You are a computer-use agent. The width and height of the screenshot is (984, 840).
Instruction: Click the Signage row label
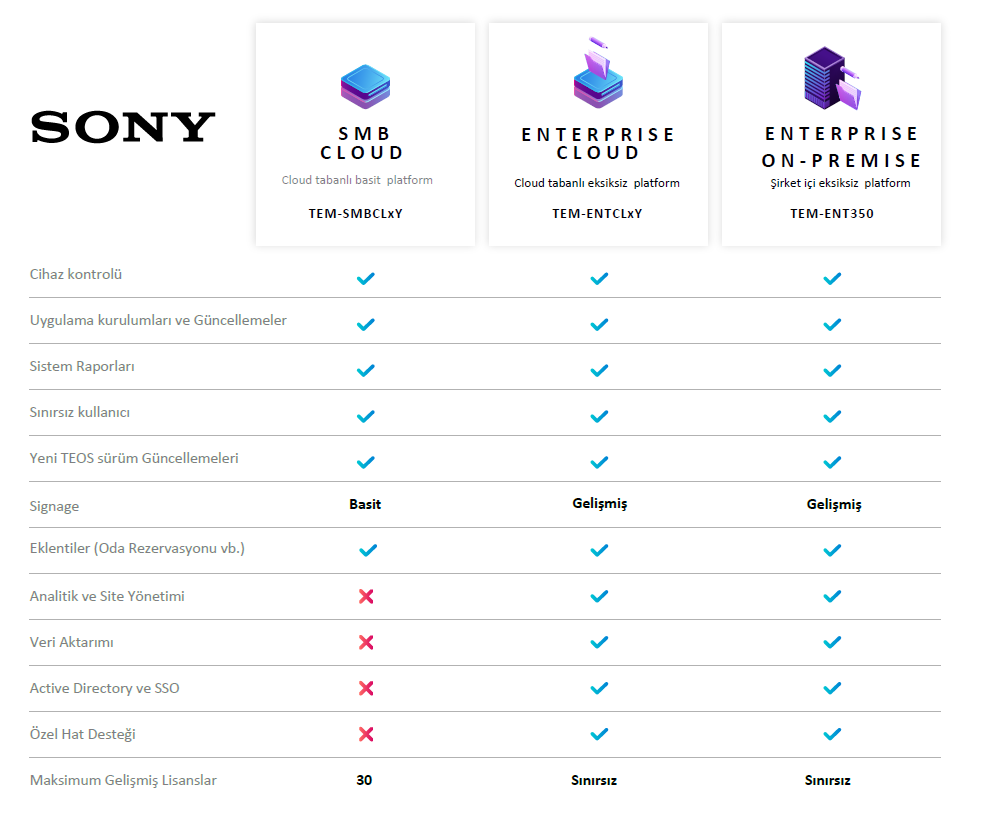(55, 506)
